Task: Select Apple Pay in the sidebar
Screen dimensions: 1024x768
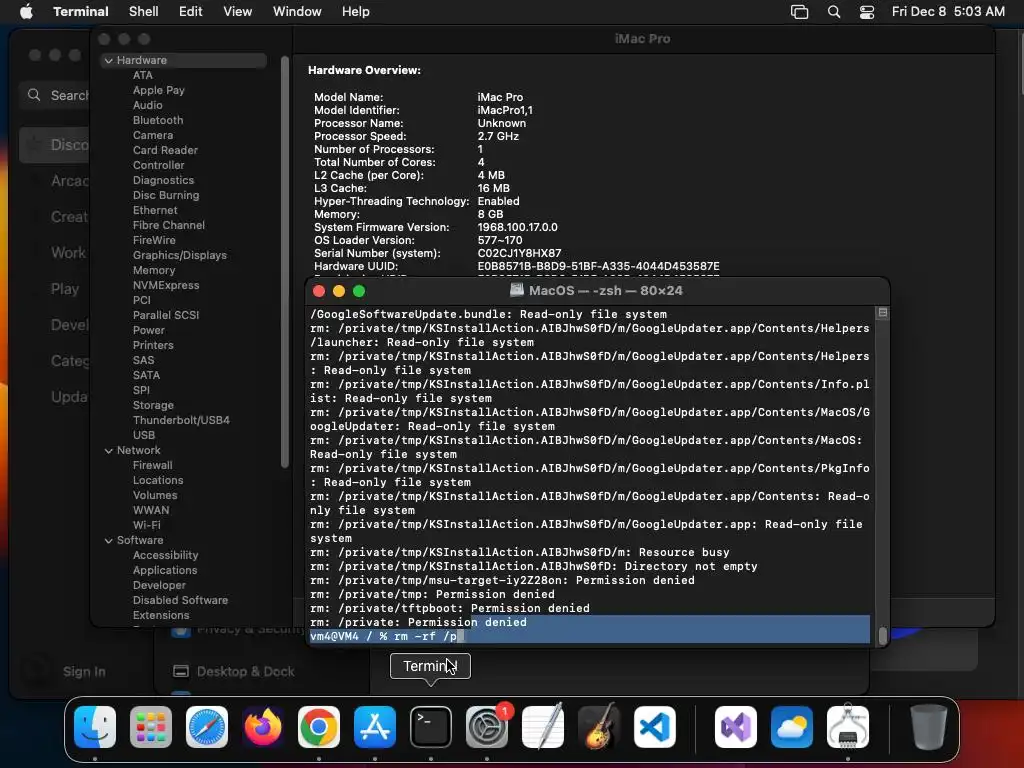Action: tap(159, 90)
